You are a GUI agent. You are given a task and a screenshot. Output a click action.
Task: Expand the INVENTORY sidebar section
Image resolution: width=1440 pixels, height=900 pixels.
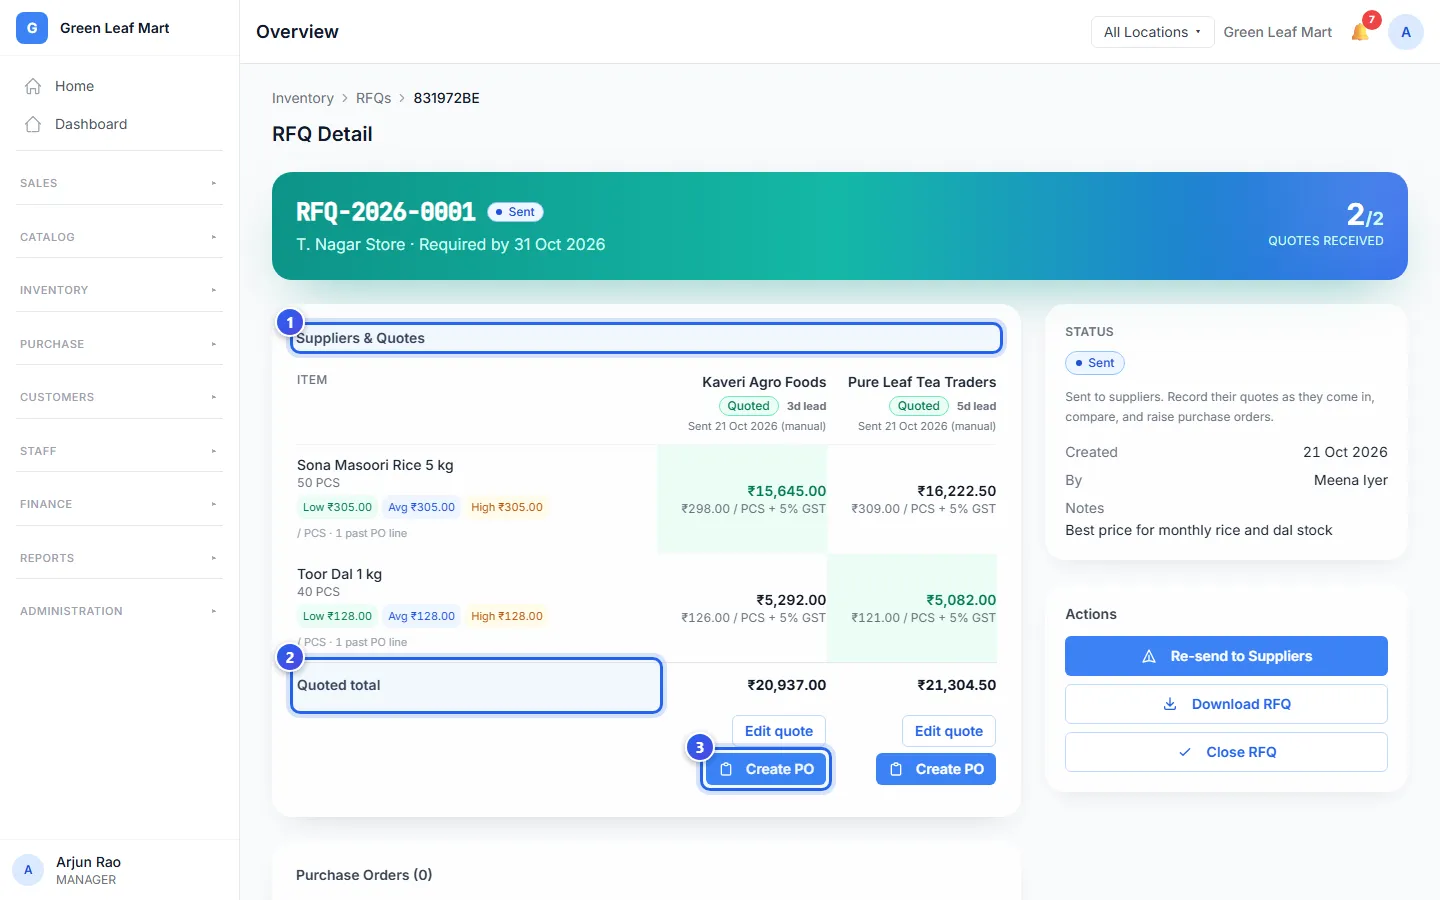119,290
